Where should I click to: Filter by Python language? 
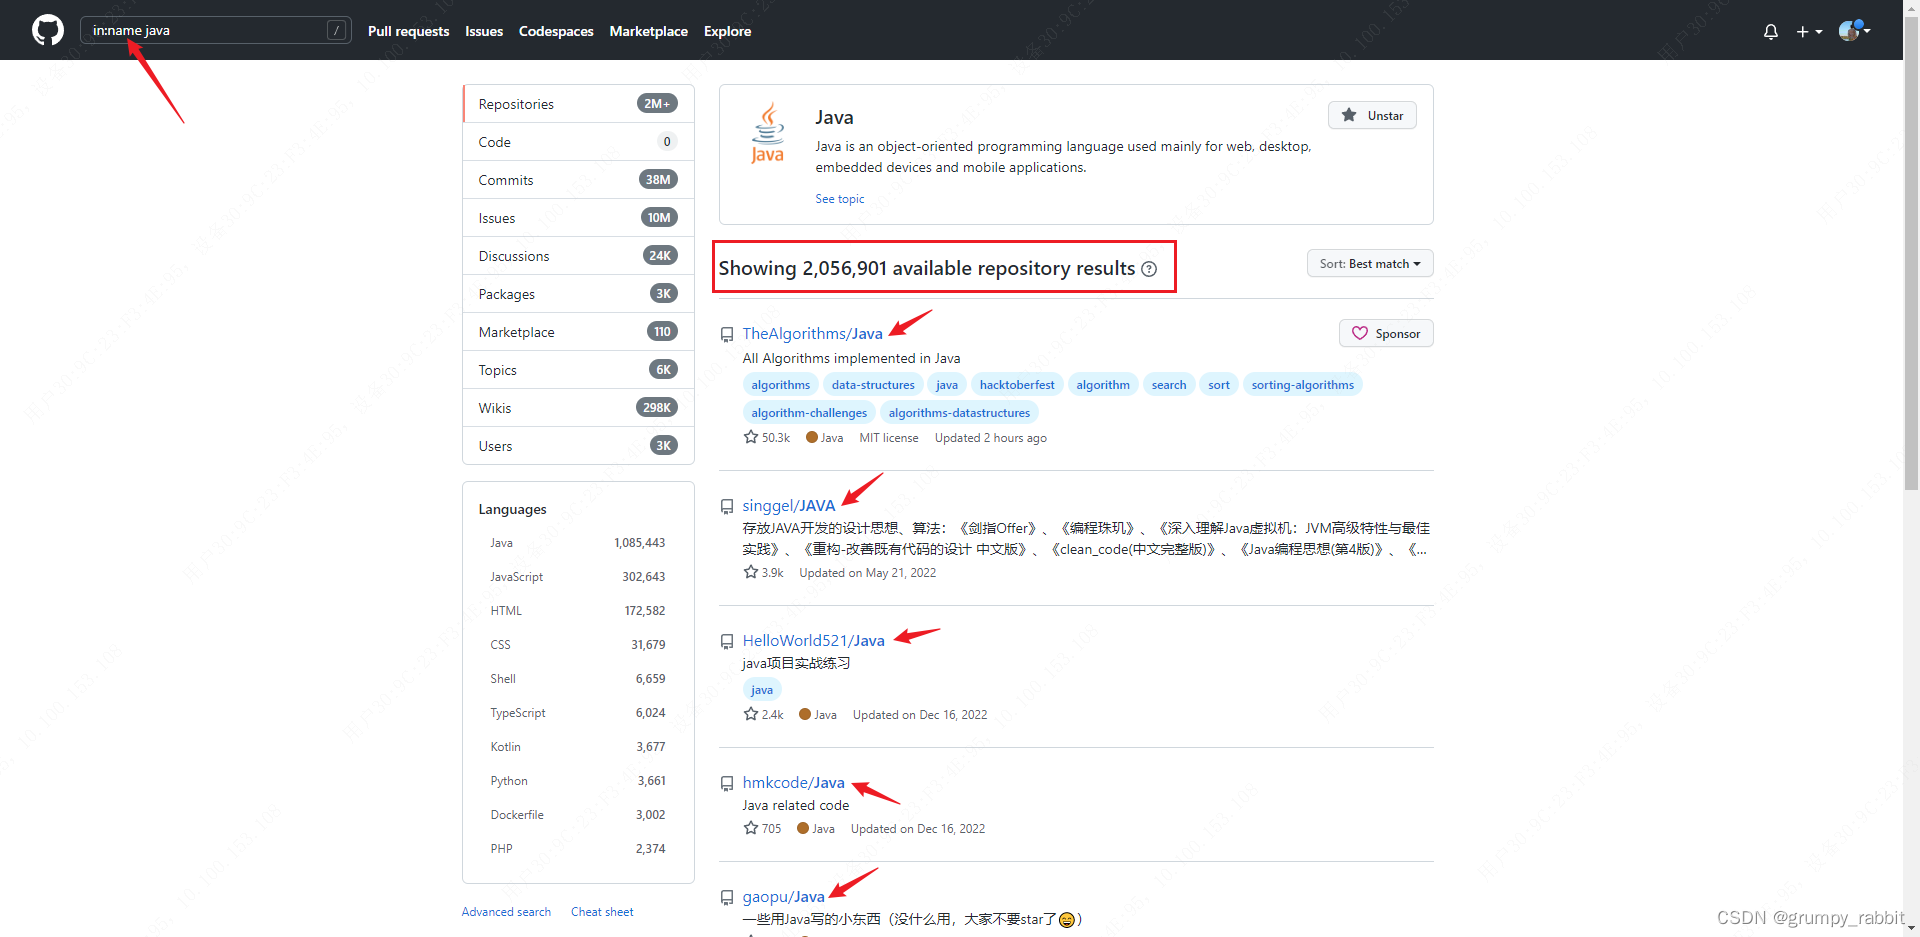[578, 781]
